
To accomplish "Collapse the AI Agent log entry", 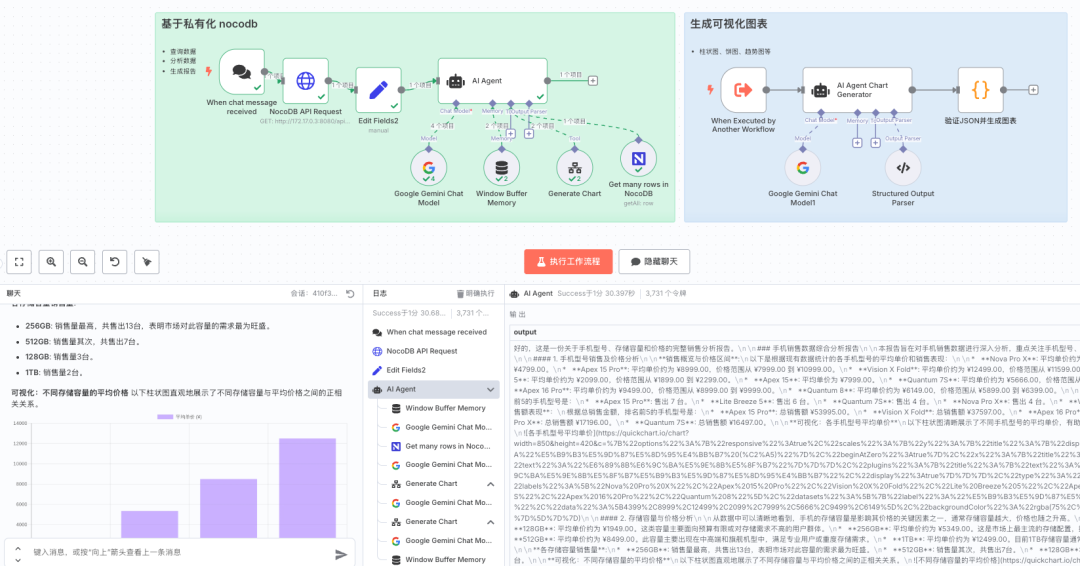I will 490,390.
